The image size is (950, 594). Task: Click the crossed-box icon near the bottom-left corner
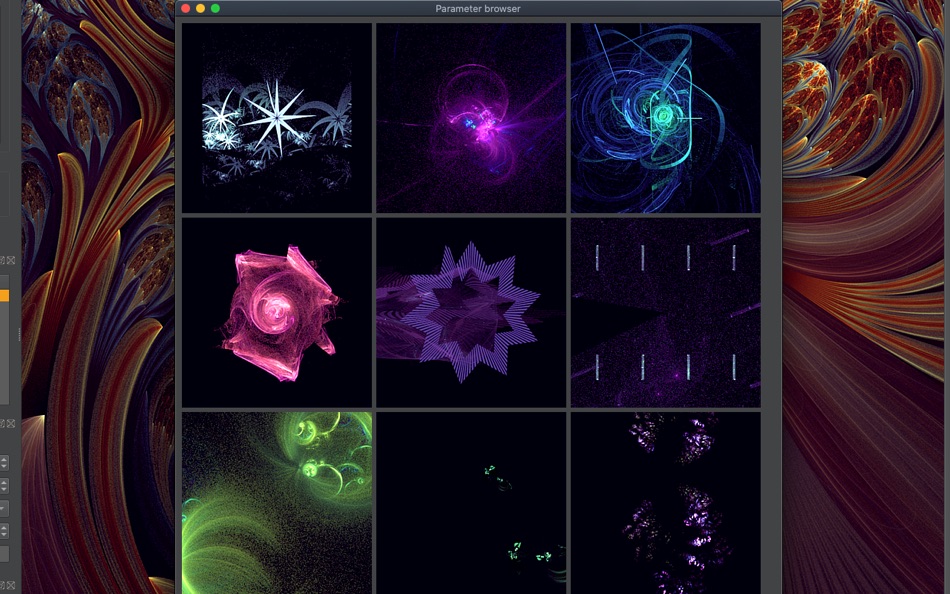coord(10,583)
